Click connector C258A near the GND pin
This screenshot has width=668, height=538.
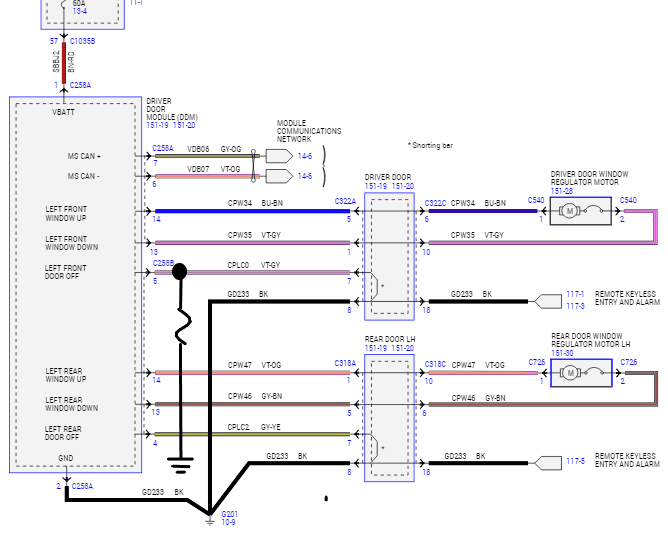click(x=82, y=486)
